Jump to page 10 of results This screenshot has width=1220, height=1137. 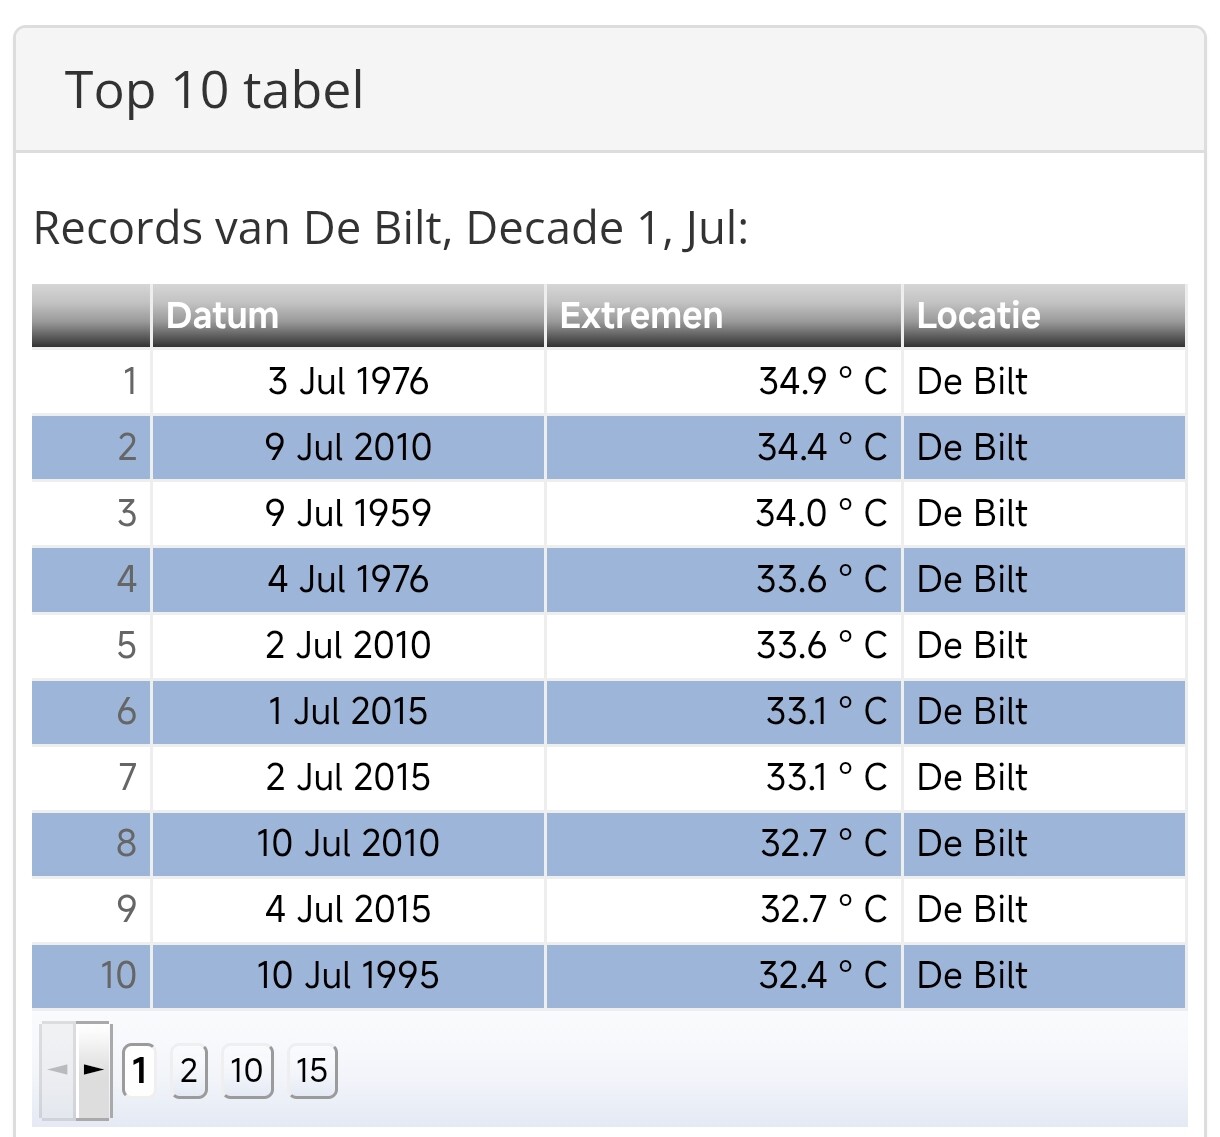coord(247,1070)
